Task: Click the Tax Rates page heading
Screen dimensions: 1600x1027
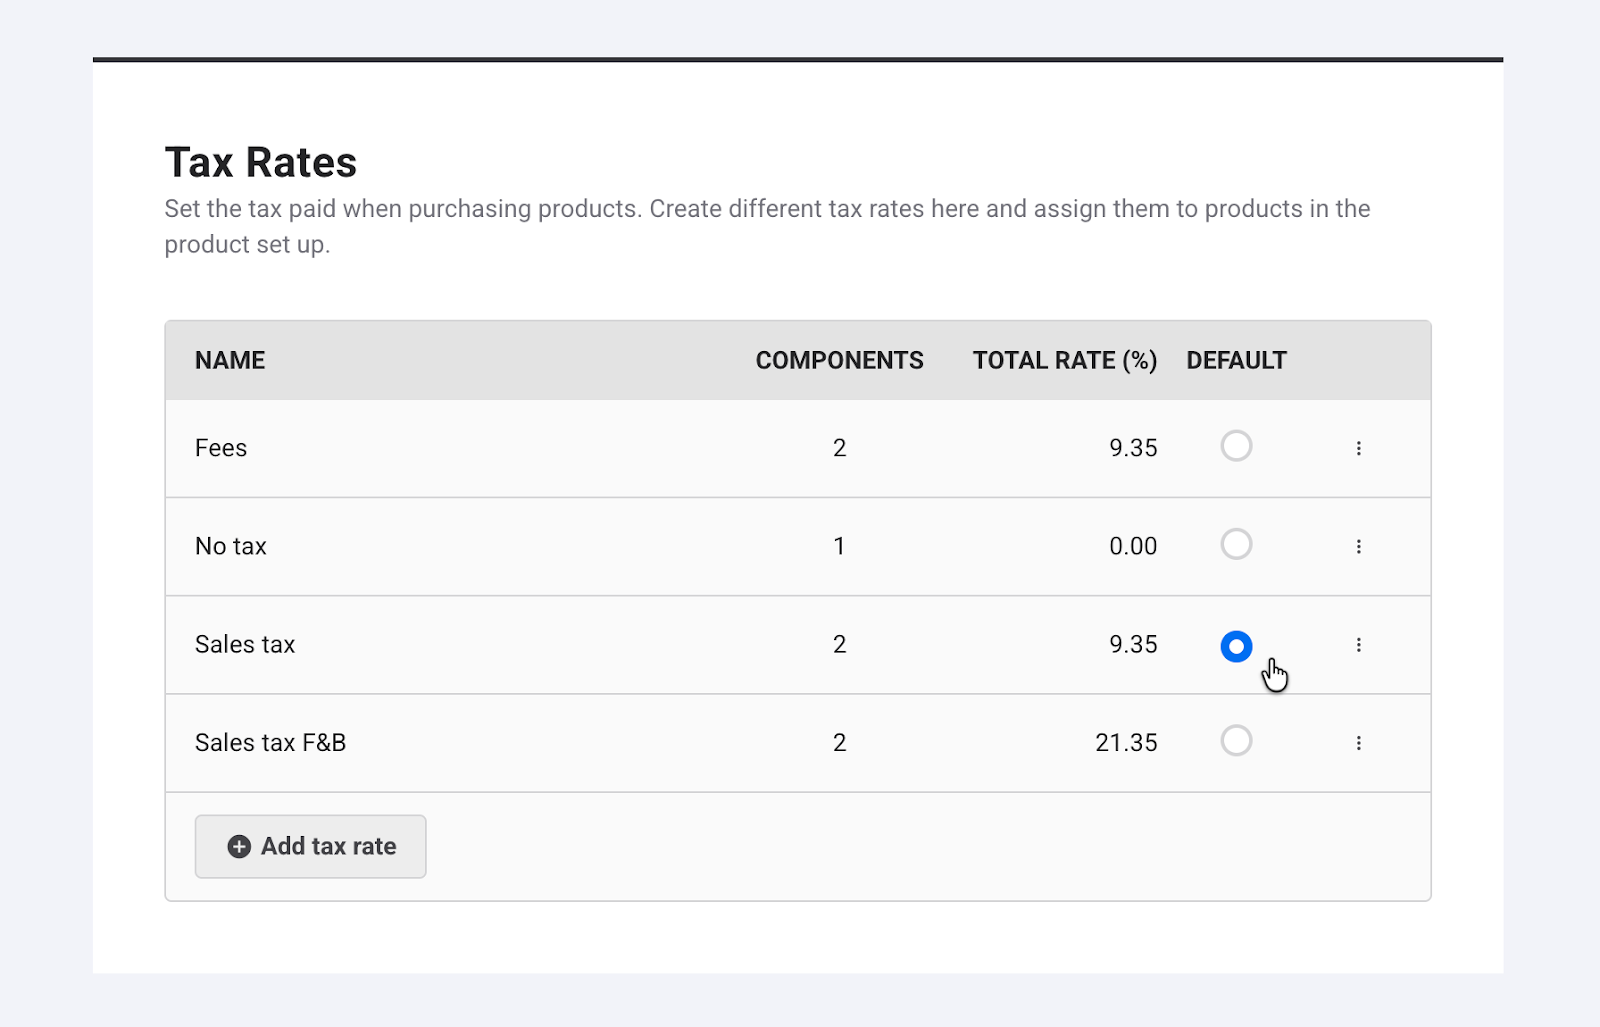Action: pyautogui.click(x=261, y=163)
